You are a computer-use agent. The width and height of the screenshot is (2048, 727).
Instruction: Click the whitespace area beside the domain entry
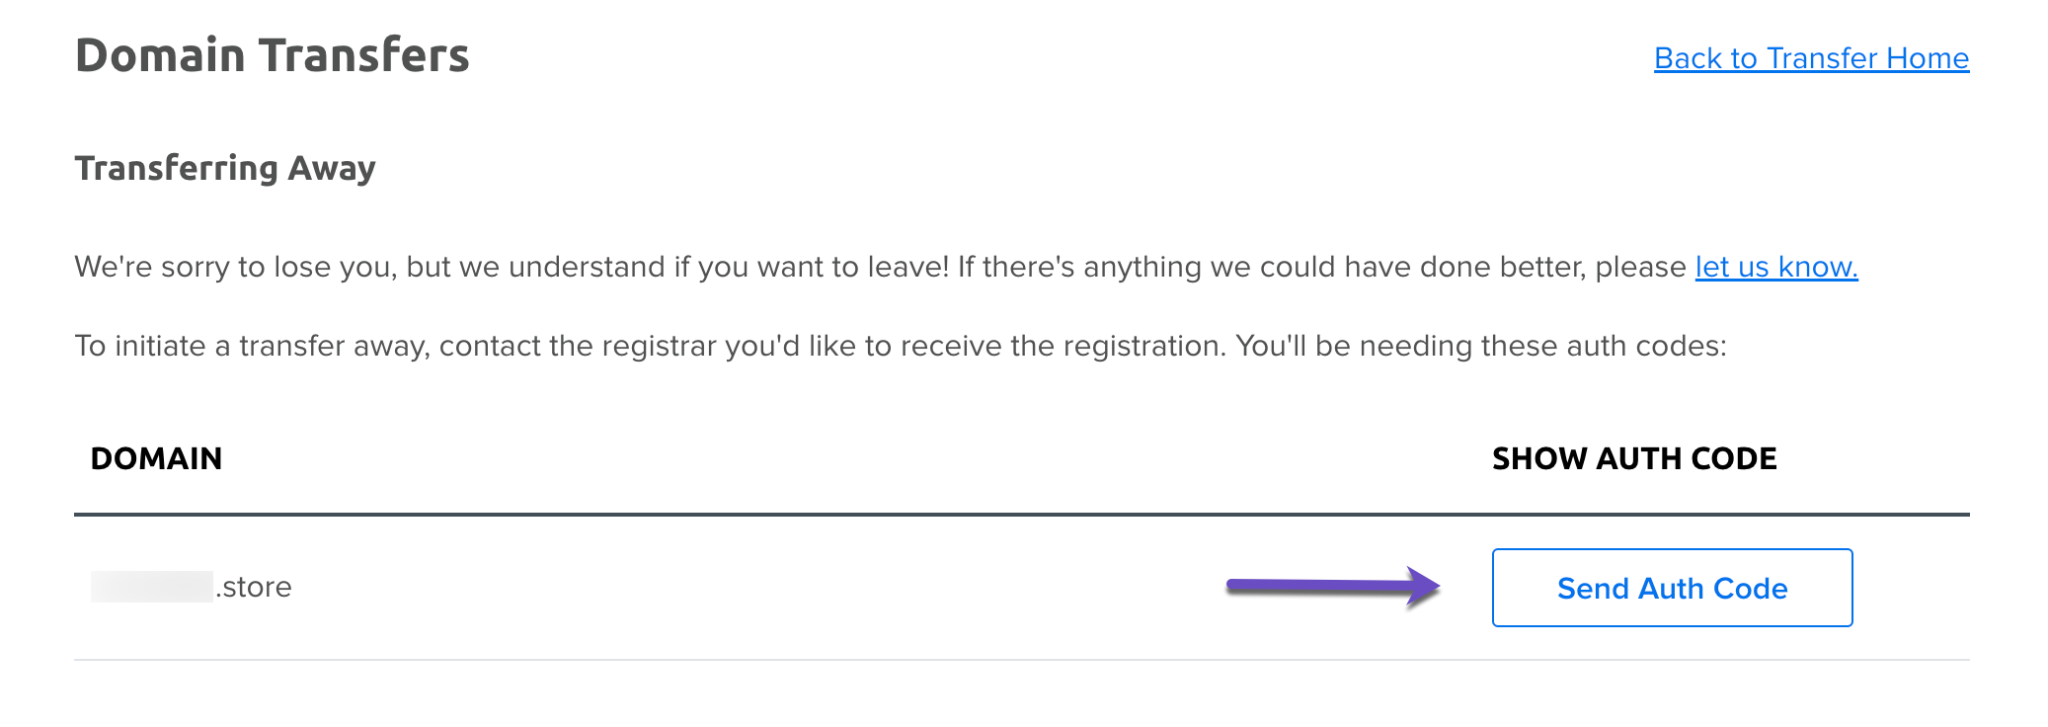[x=700, y=587]
